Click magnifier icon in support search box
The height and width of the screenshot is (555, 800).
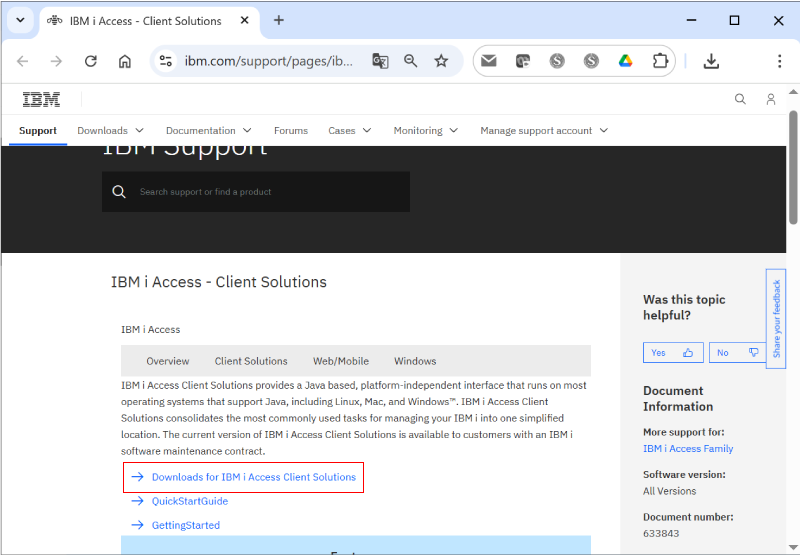119,192
